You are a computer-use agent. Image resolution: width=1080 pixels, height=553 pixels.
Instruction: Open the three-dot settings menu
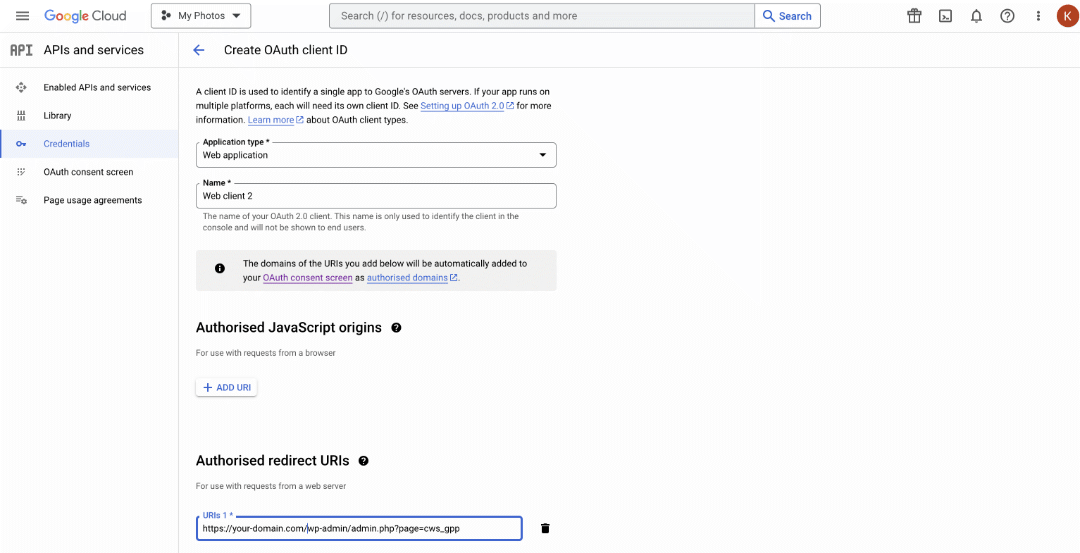(x=1039, y=16)
